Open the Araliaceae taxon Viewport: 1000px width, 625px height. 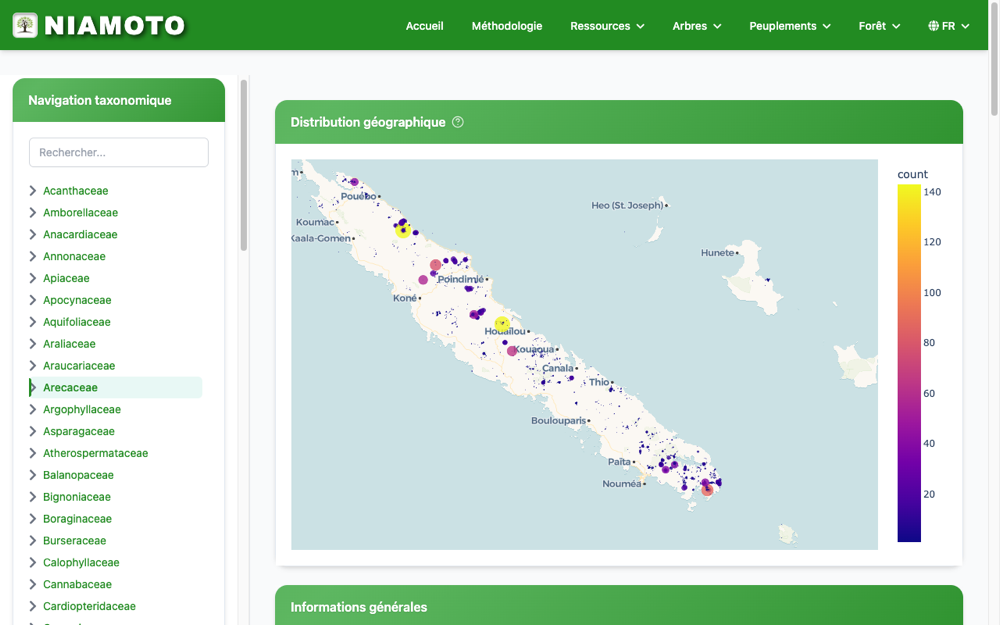[69, 344]
